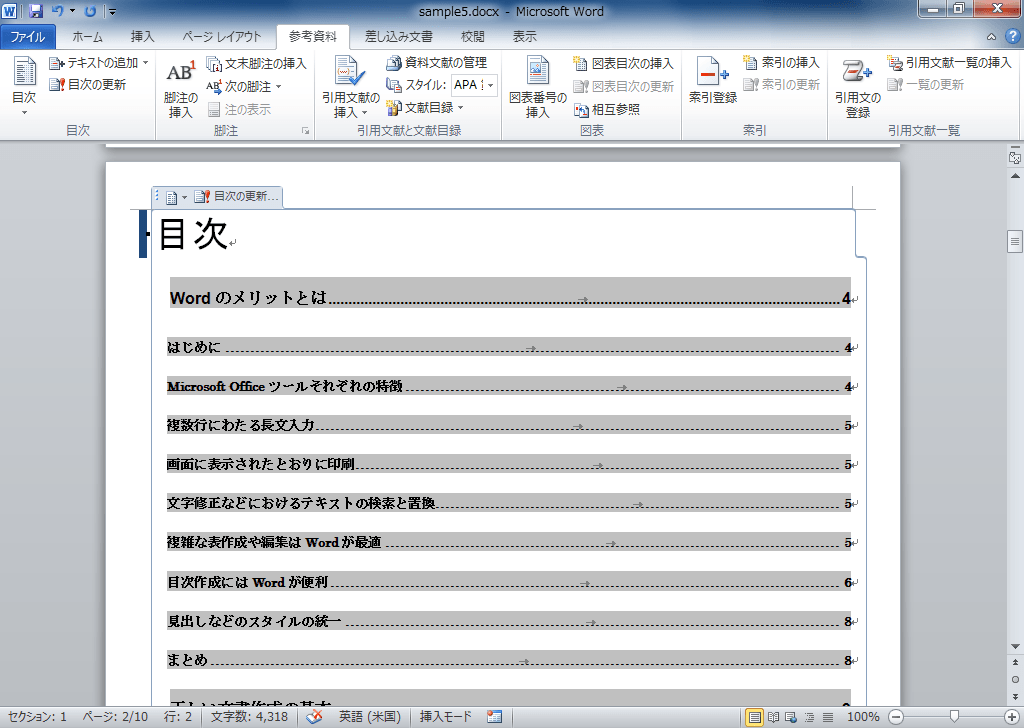Image resolution: width=1024 pixels, height=728 pixels.
Task: Customize the quick access toolbar
Action: pyautogui.click(x=112, y=12)
